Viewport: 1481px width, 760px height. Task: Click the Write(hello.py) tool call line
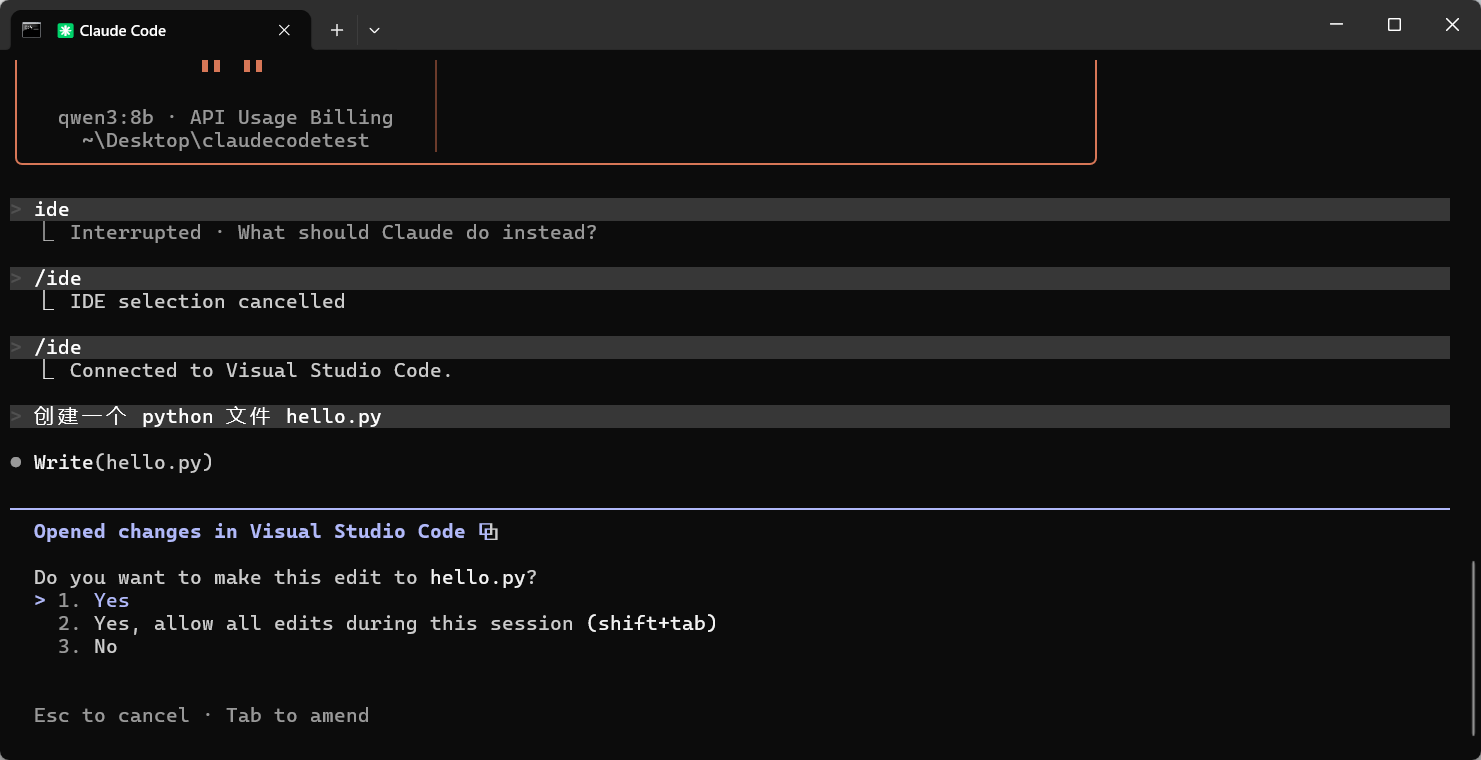coord(124,462)
